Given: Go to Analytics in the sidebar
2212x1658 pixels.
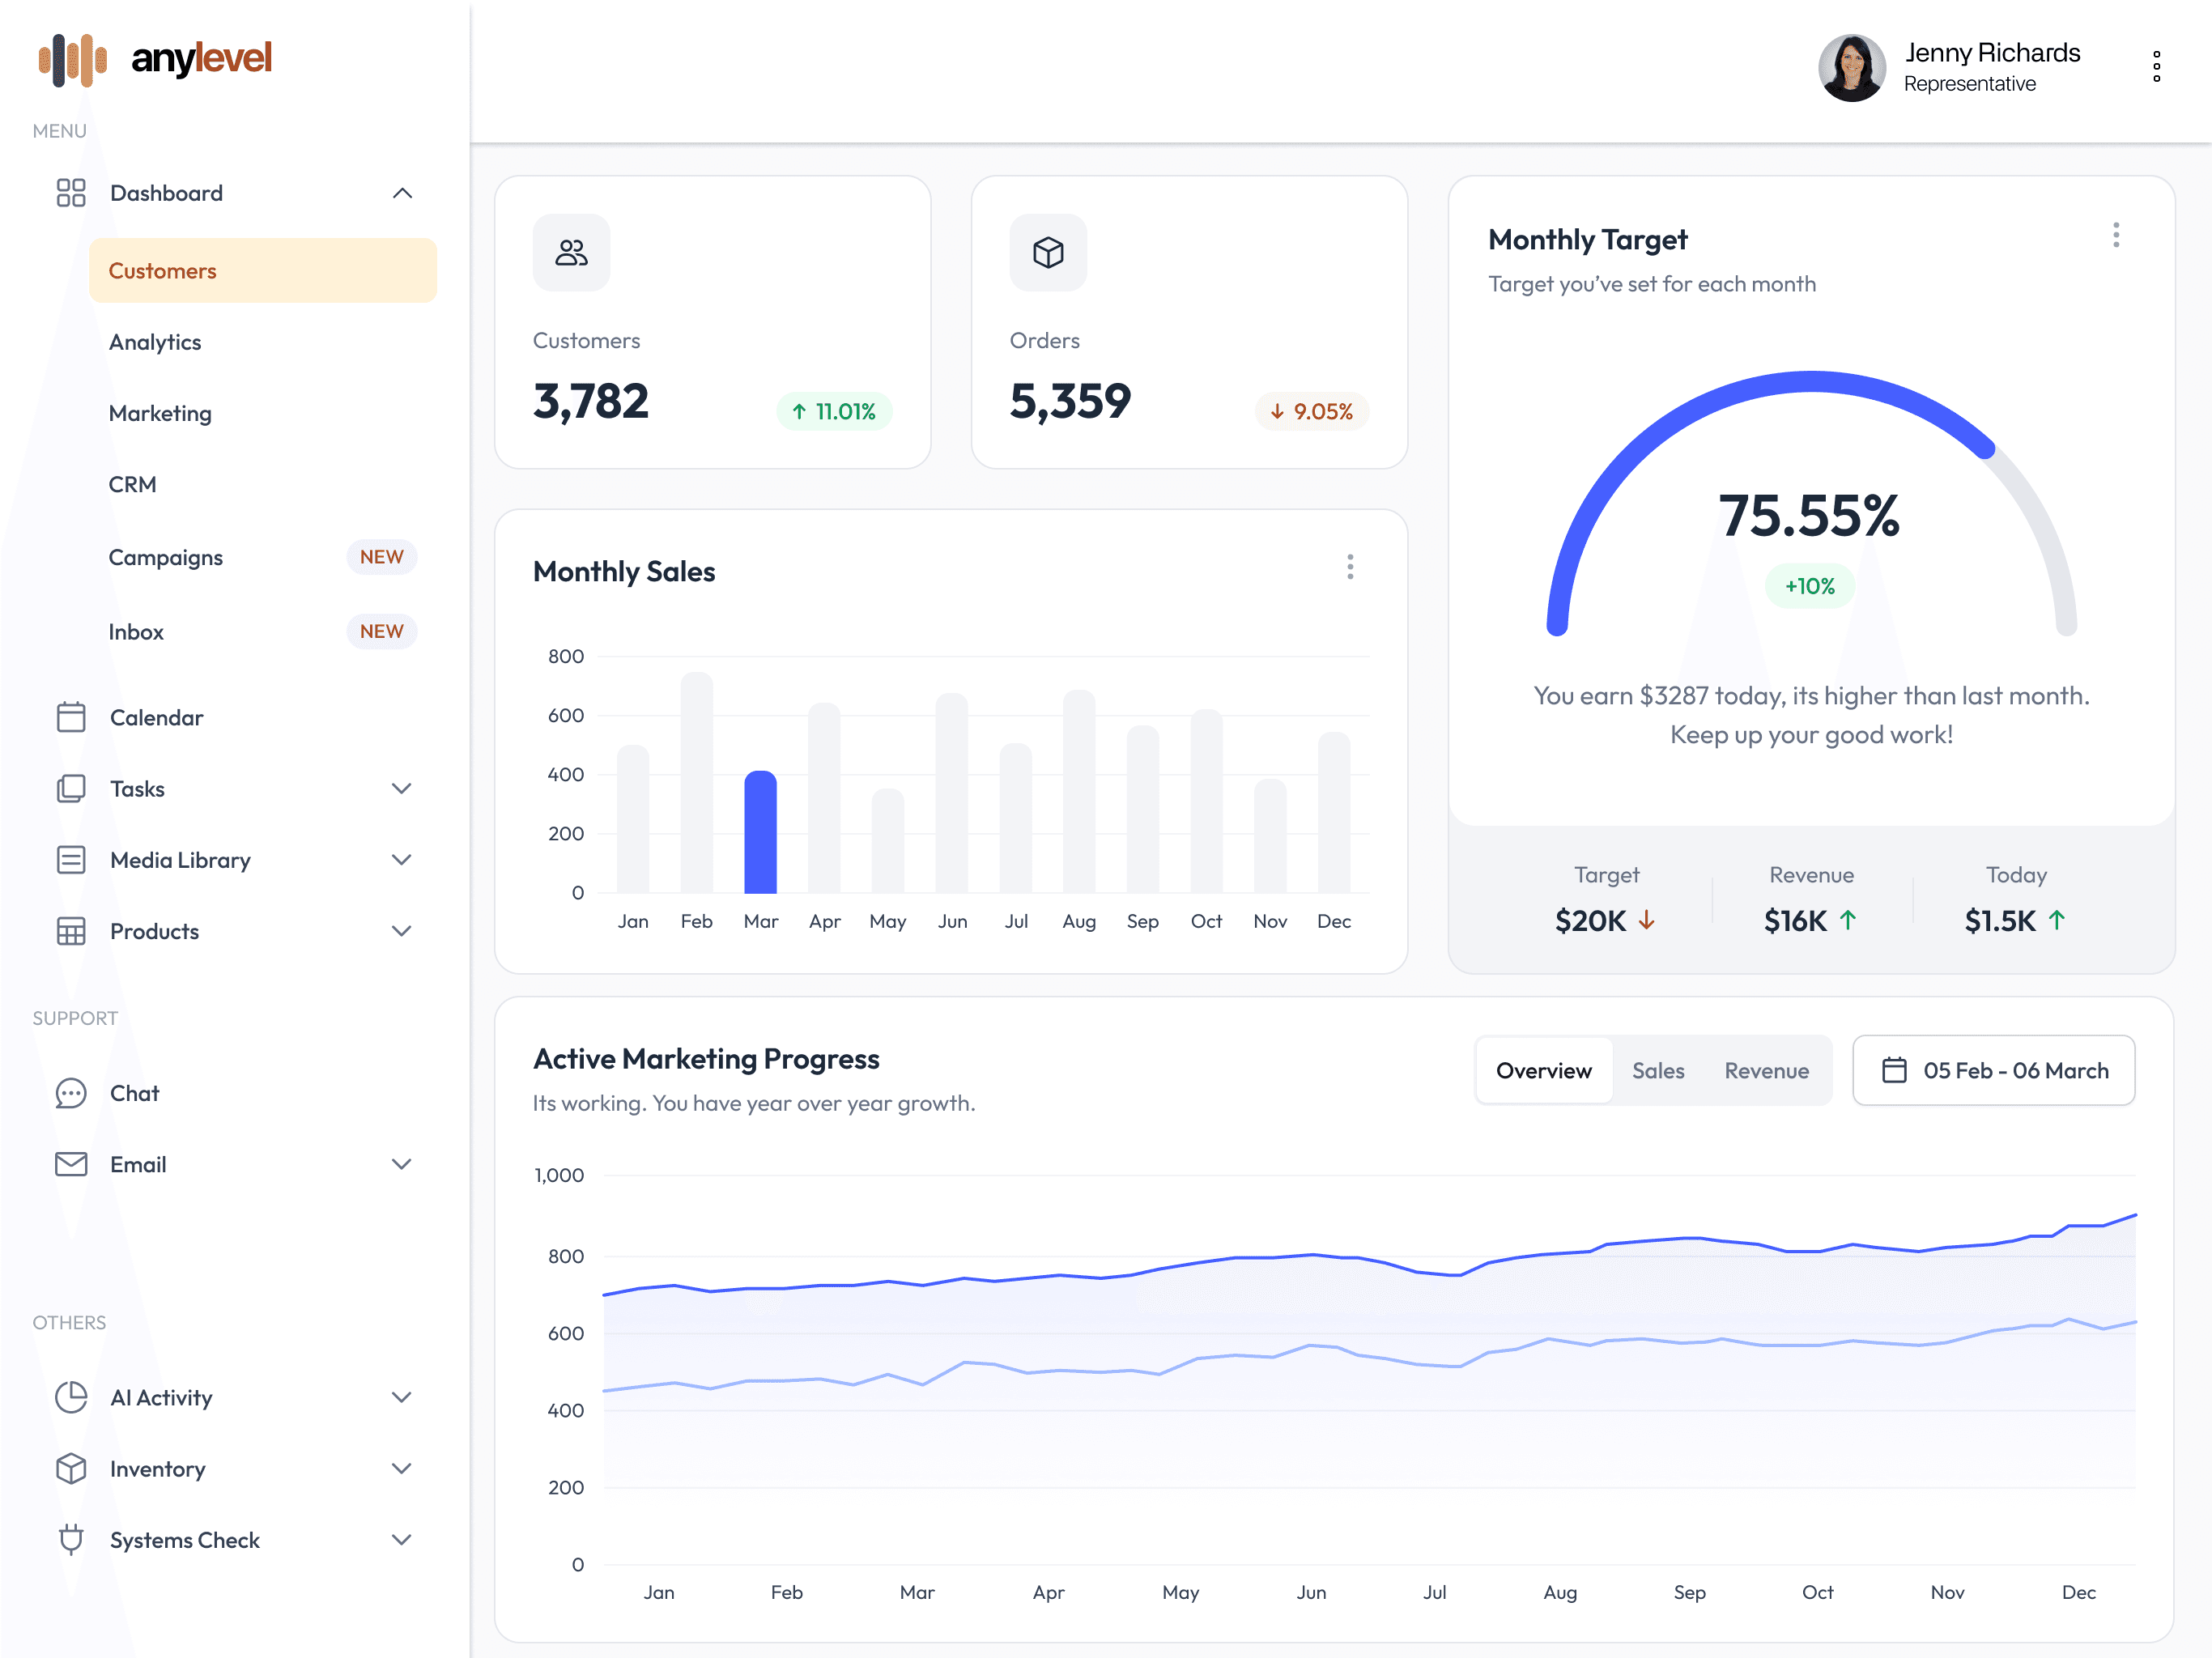Looking at the screenshot, I should 155,342.
